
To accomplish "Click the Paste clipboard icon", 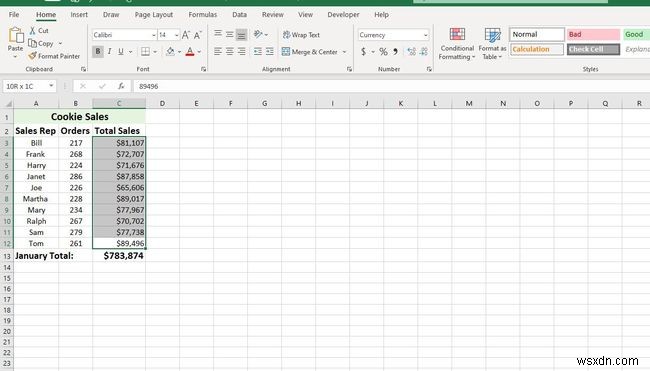I will coord(16,36).
